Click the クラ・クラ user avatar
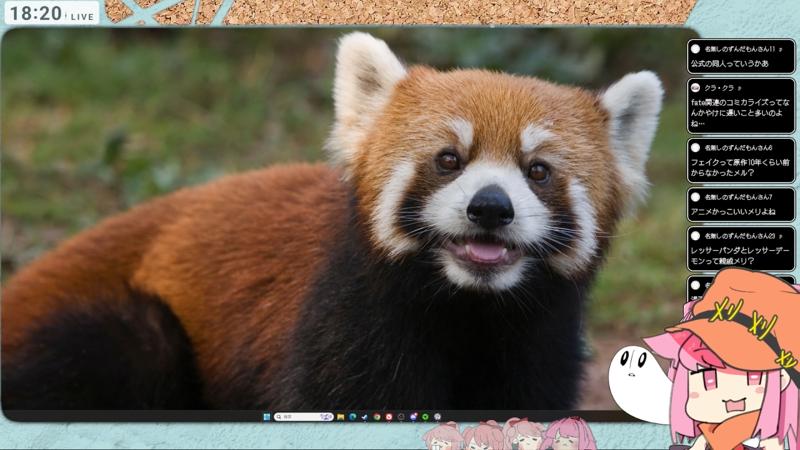The image size is (800, 450). (695, 88)
